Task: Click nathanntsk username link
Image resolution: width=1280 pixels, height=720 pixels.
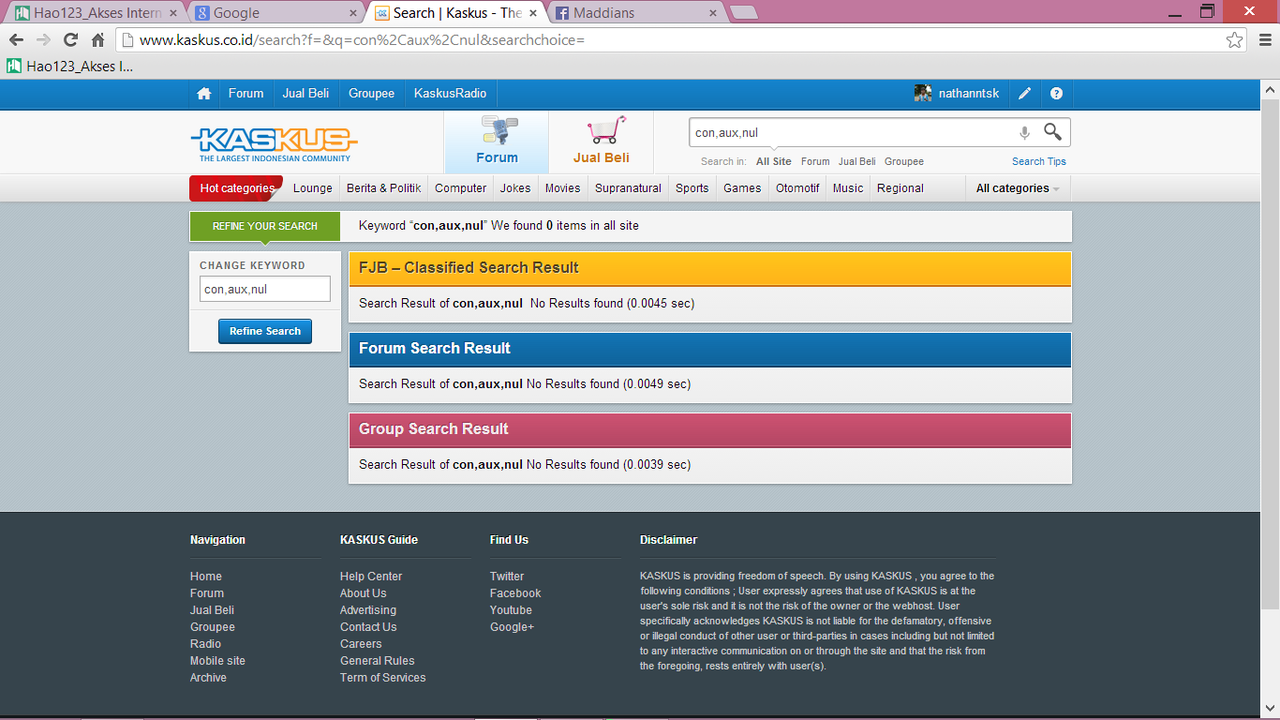Action: [x=969, y=93]
